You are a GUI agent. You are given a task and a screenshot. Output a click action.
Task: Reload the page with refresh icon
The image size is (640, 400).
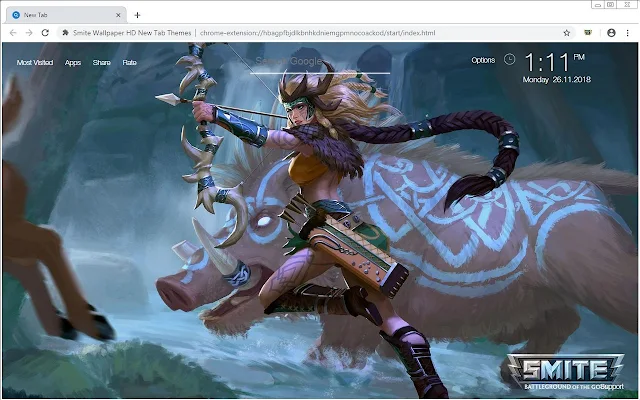coord(45,33)
